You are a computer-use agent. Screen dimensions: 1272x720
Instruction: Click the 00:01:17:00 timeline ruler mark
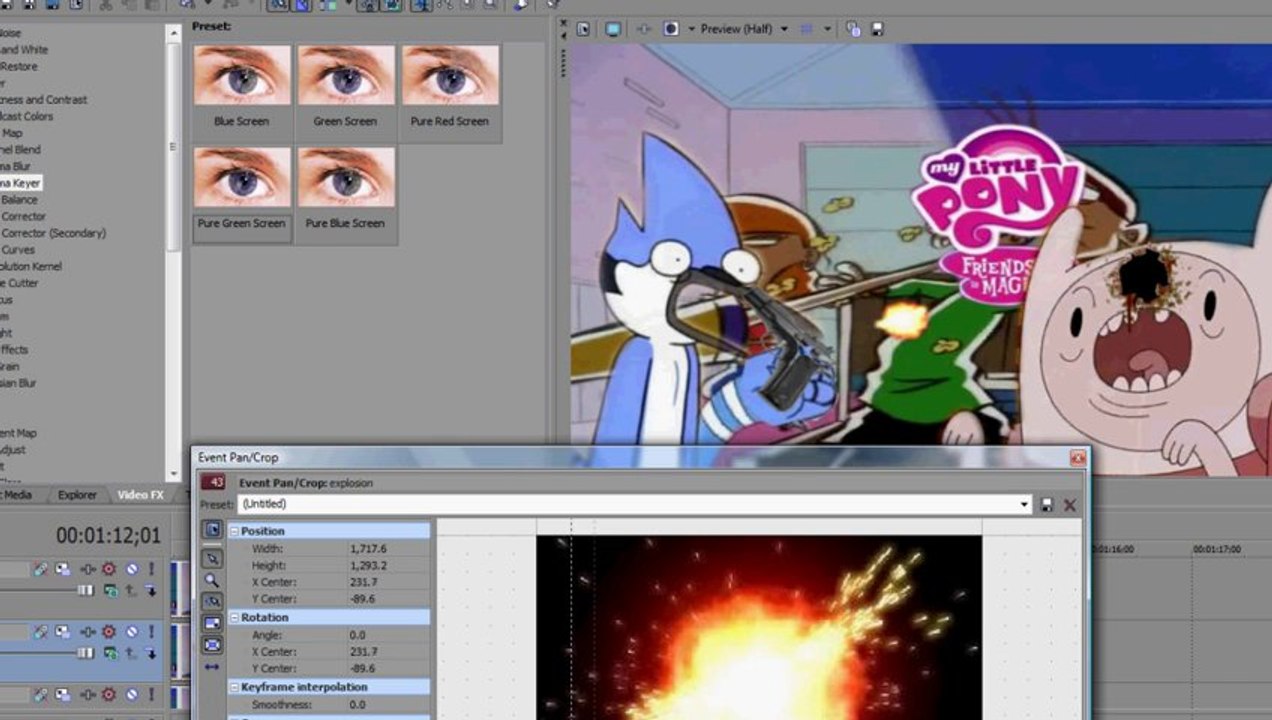click(x=1217, y=549)
